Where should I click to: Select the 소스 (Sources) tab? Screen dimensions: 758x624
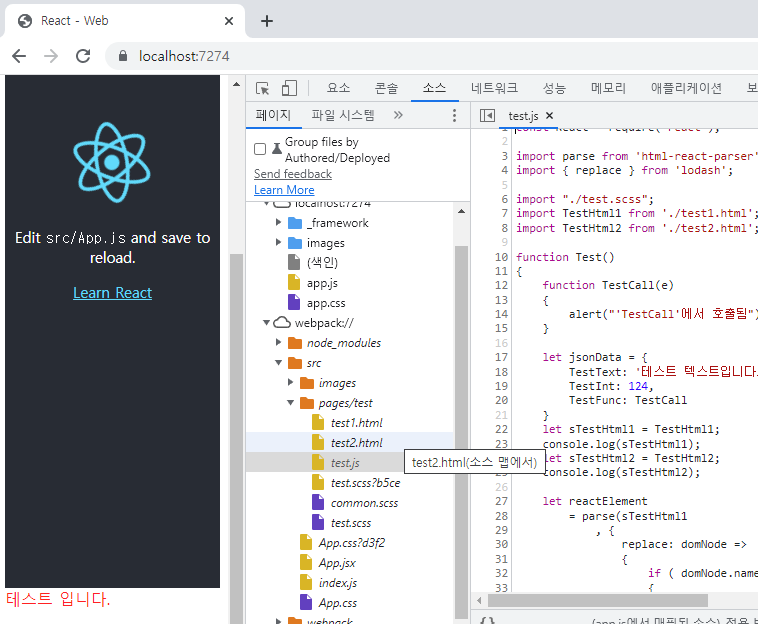[x=434, y=88]
